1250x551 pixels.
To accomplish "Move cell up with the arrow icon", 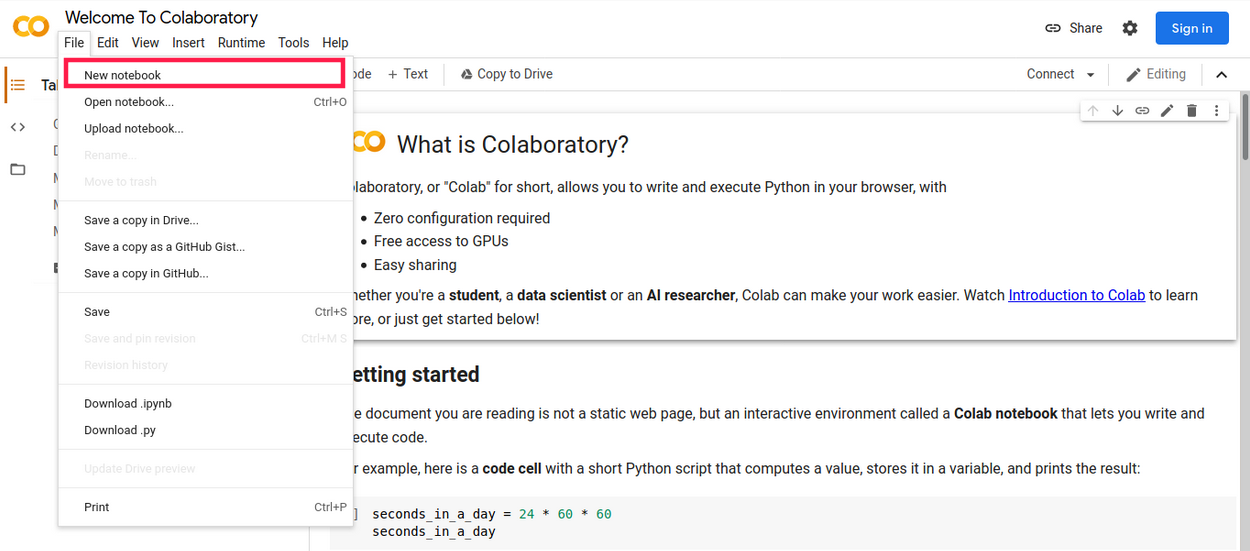I will pyautogui.click(x=1093, y=111).
